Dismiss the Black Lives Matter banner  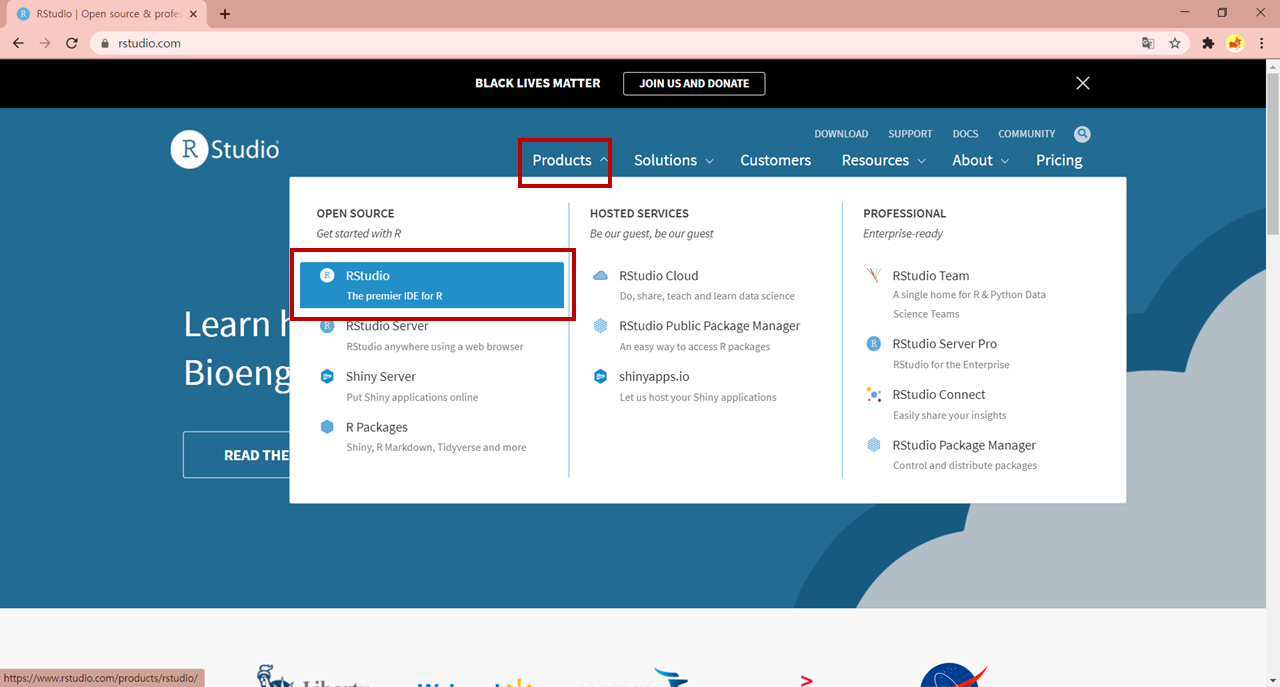click(1082, 83)
